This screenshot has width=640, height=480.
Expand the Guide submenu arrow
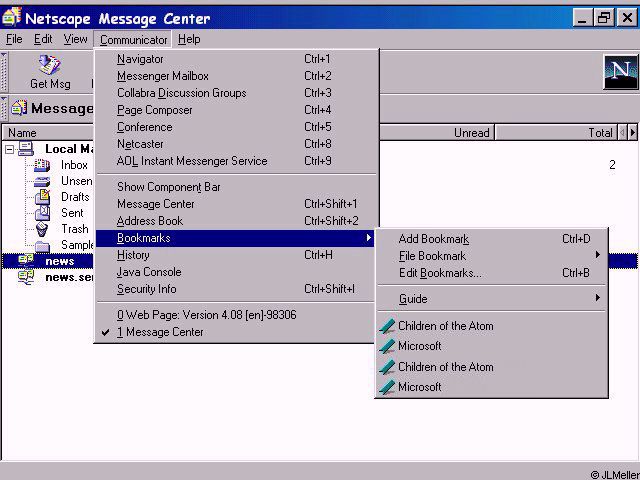click(x=598, y=298)
